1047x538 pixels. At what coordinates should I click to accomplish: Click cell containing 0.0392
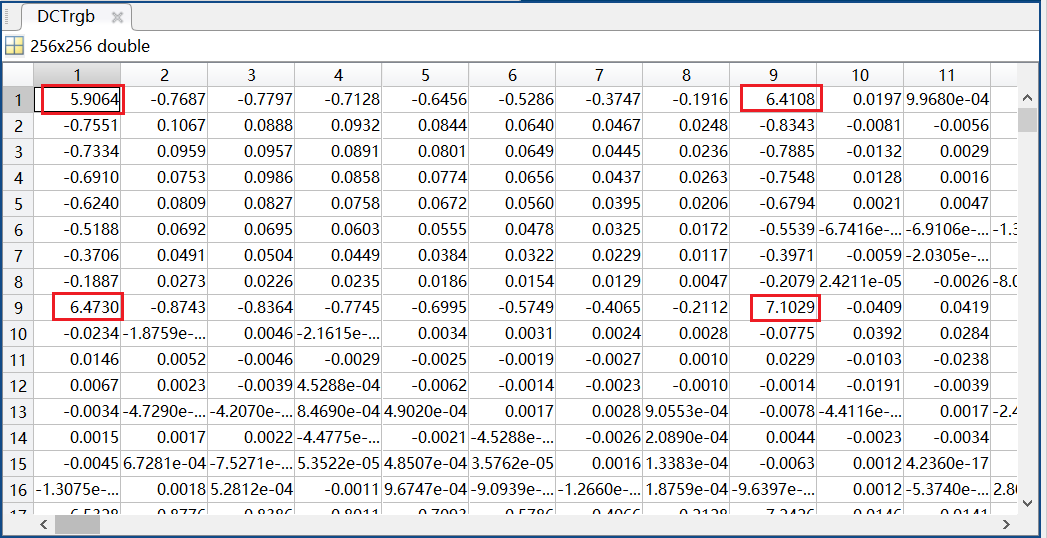click(860, 334)
